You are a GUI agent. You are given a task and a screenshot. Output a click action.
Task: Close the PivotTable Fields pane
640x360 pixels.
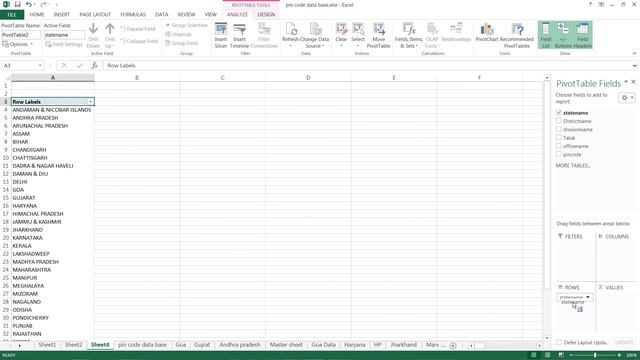[x=633, y=82]
